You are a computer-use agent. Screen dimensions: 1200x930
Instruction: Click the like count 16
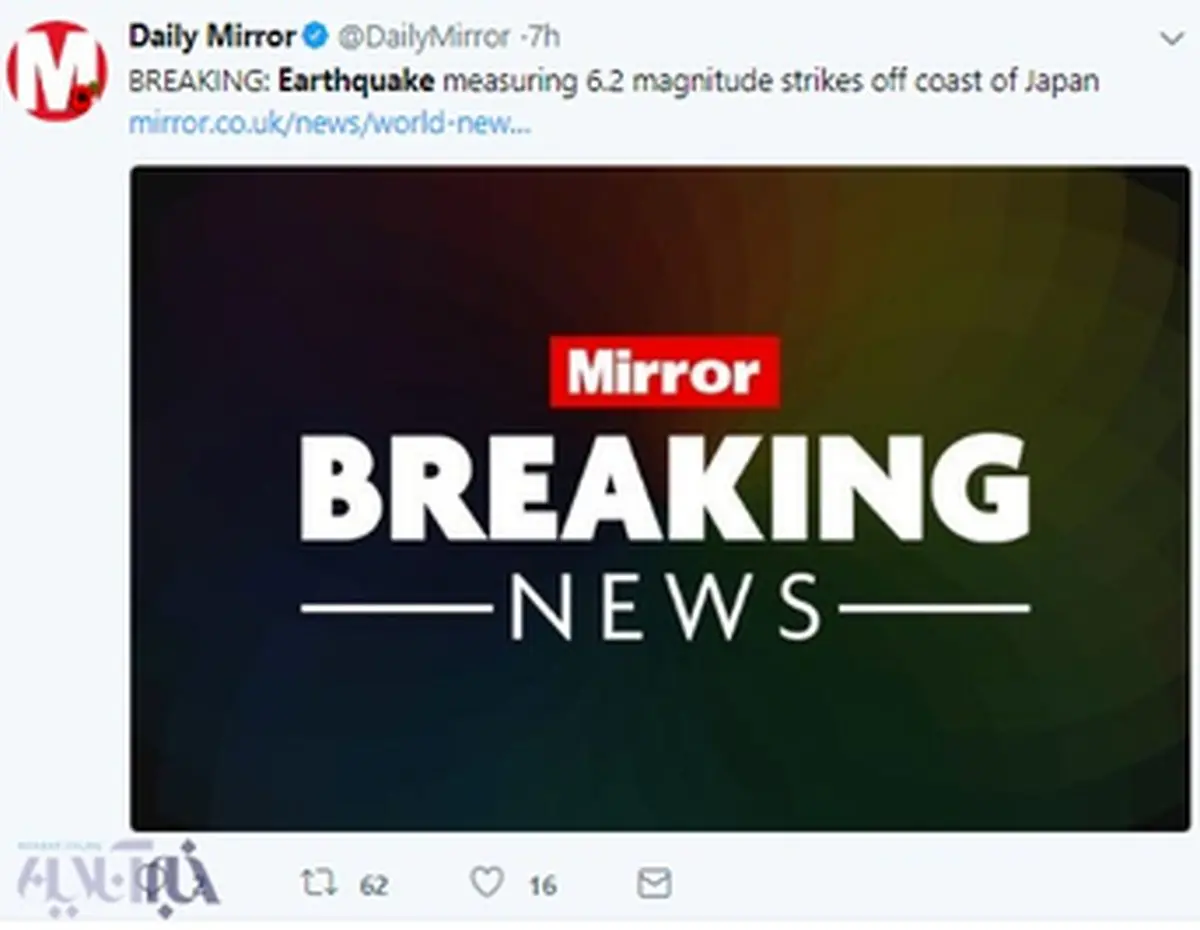[x=542, y=885]
